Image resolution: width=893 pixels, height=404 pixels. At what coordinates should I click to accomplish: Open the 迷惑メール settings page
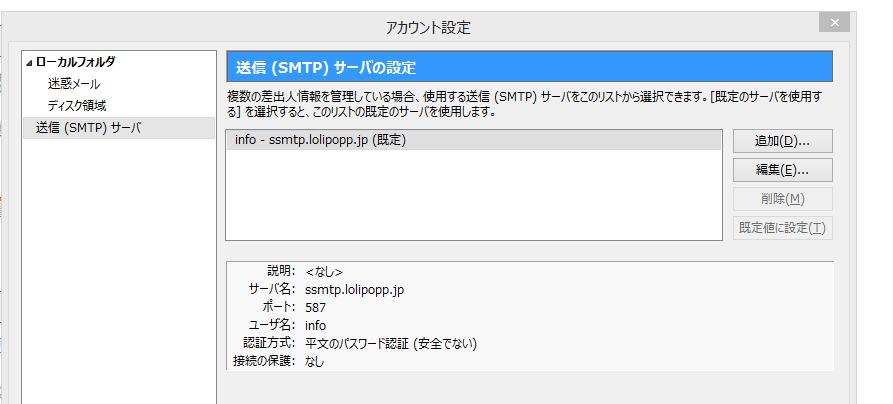click(74, 84)
